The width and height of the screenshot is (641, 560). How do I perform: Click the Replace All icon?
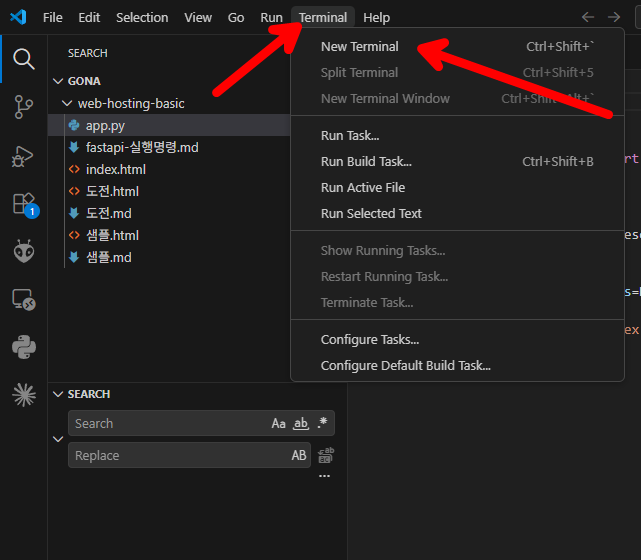(x=326, y=455)
